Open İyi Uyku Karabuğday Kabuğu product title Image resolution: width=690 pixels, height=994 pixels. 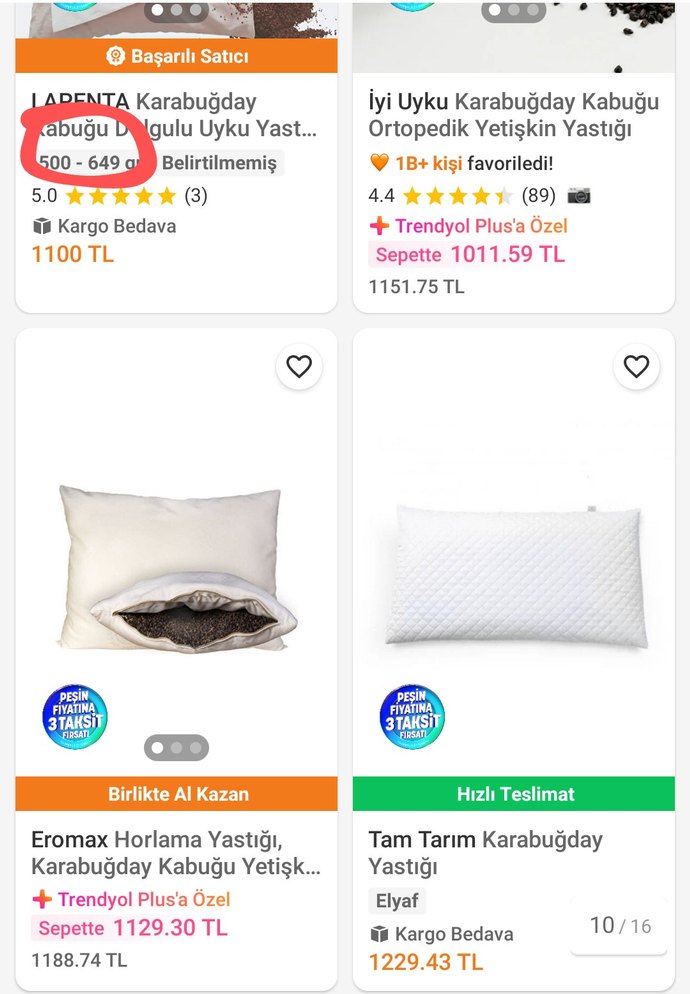513,115
